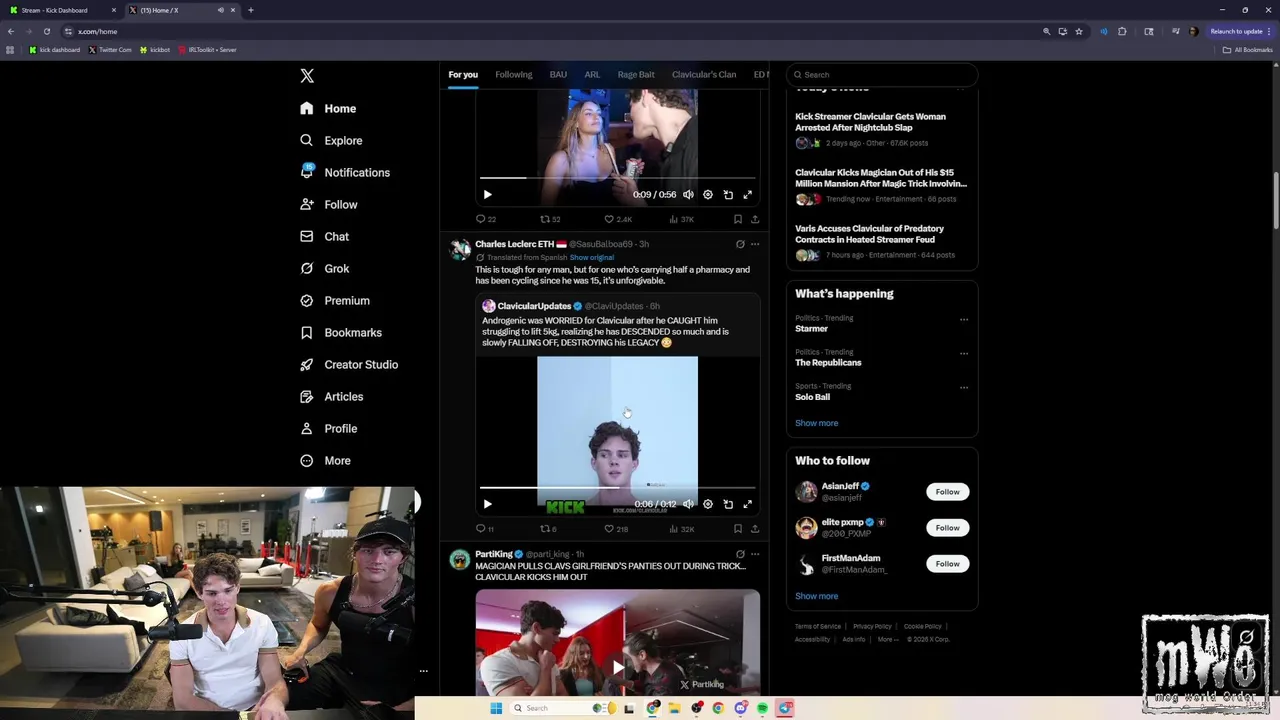The width and height of the screenshot is (1280, 720).
Task: Reply to the Charles Leclerc ETH post
Action: [485, 528]
